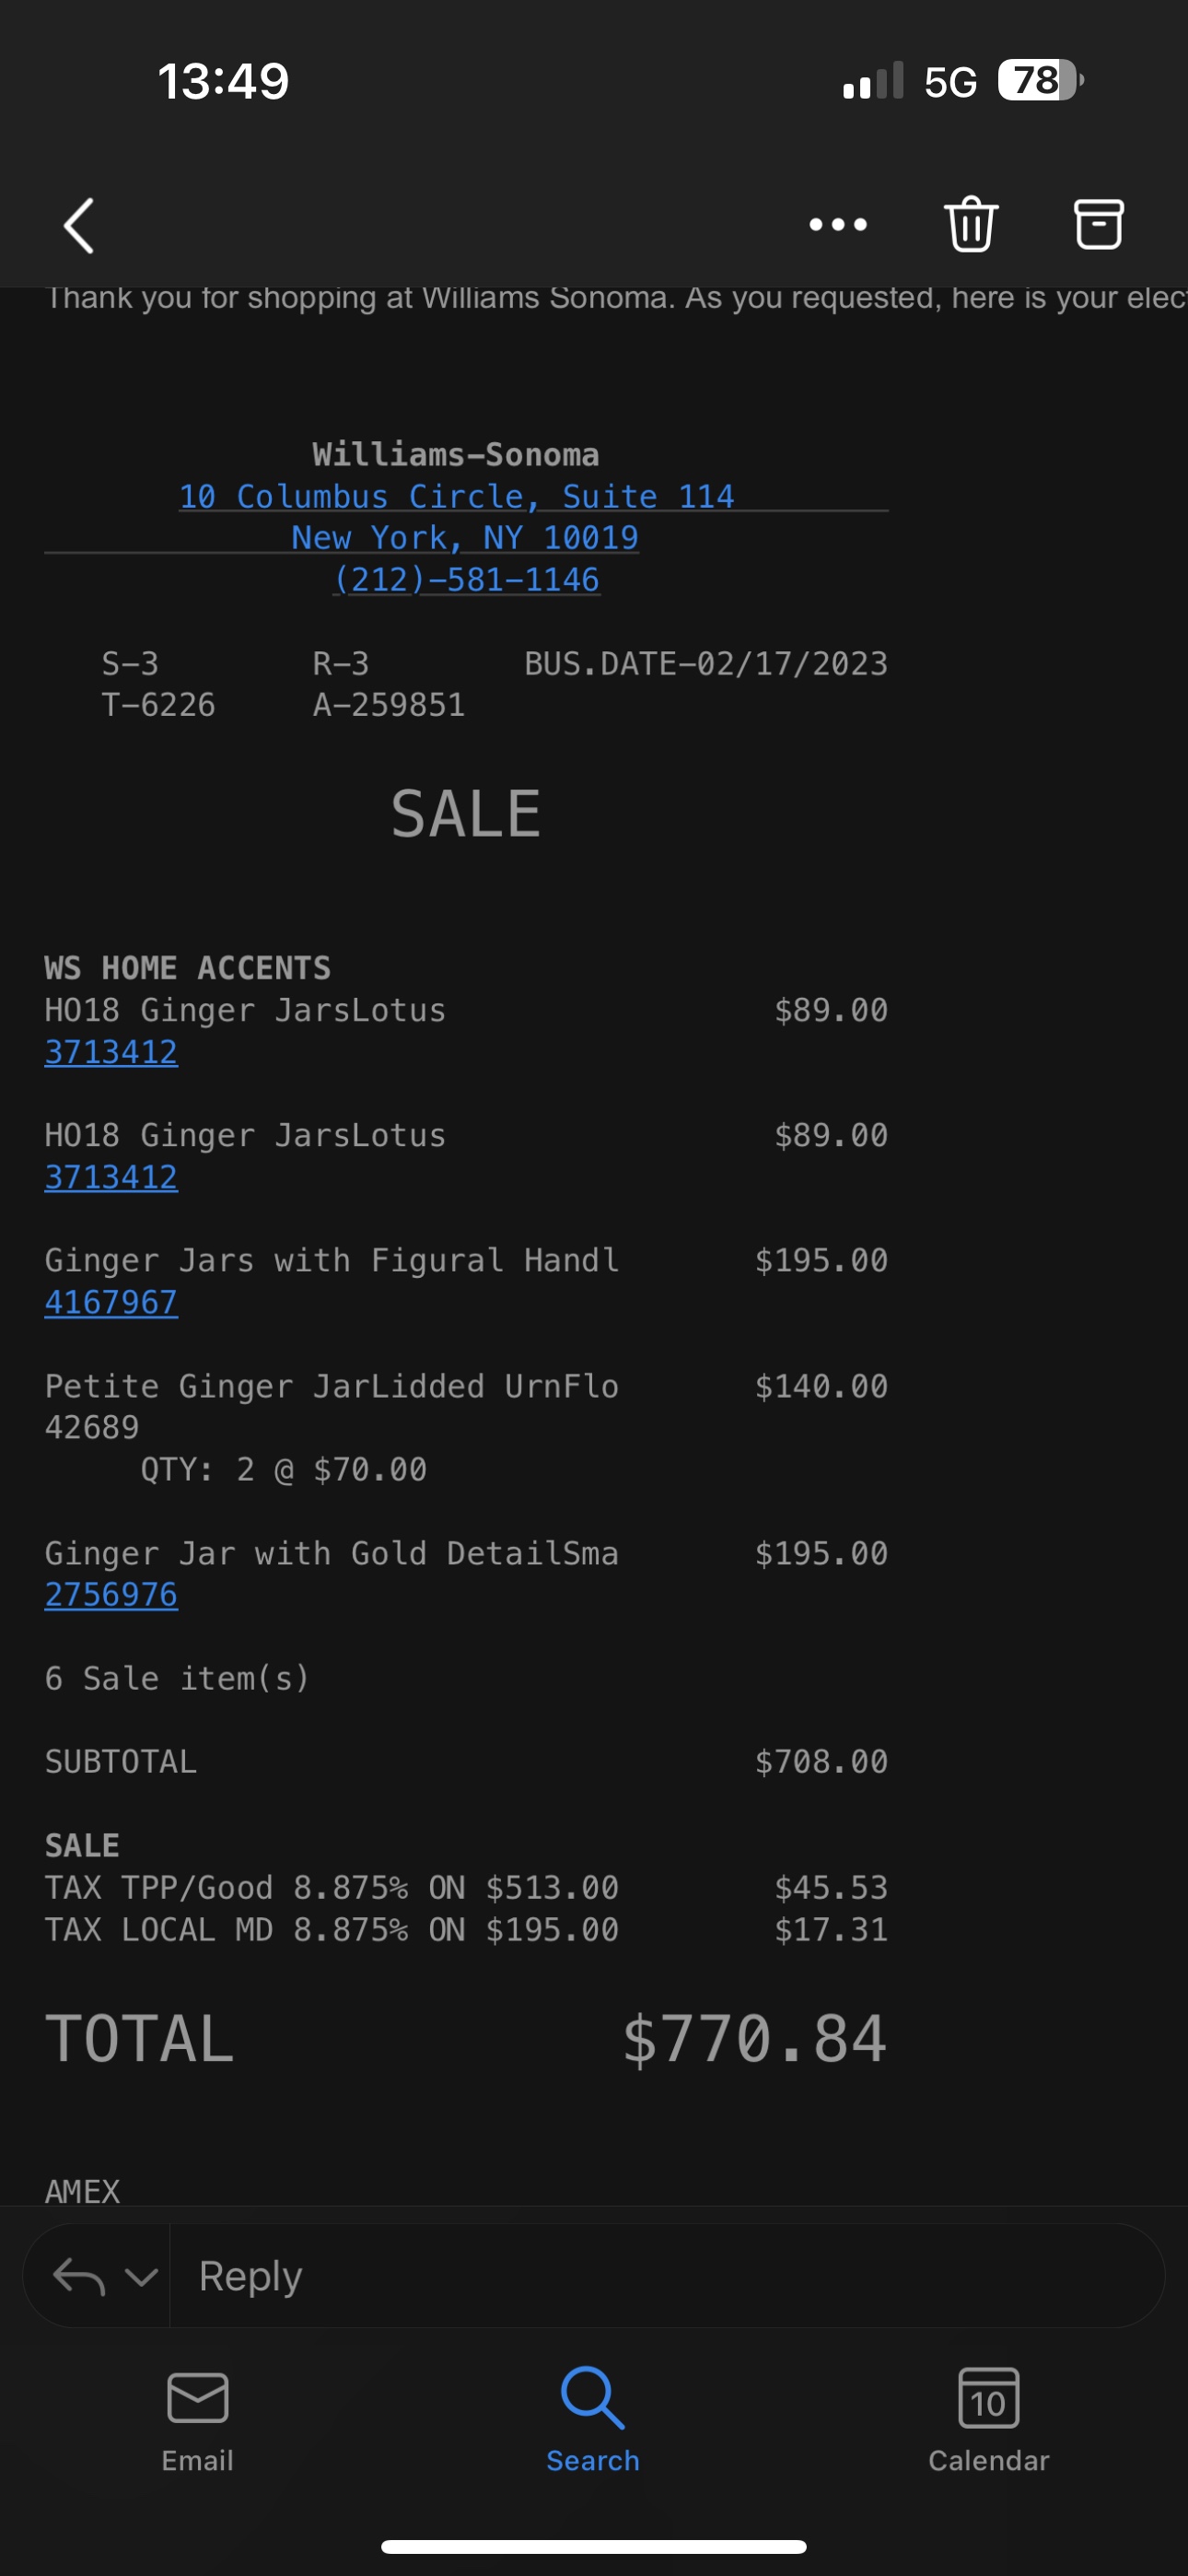Tap the back arrow icon
Viewport: 1188px width, 2576px height.
pyautogui.click(x=79, y=225)
